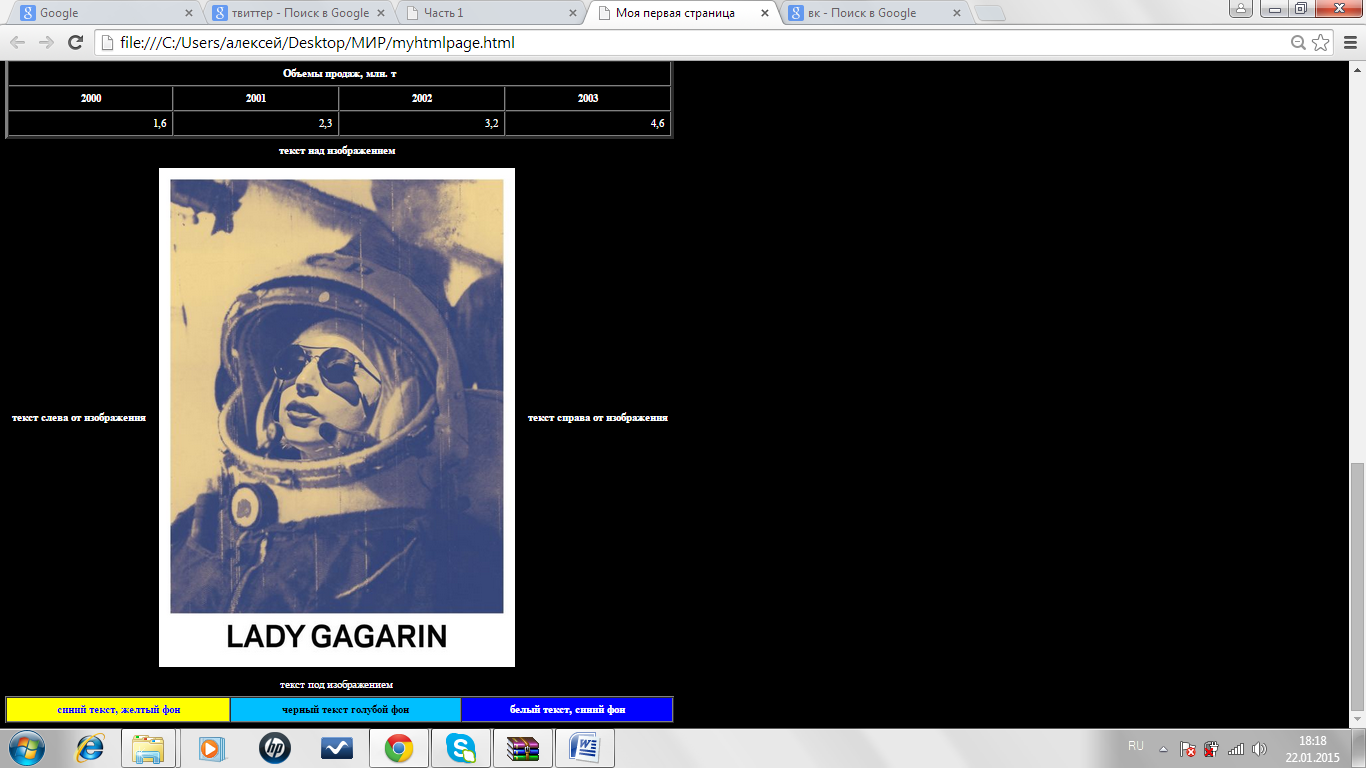Click the Lady Gagarin poster image

click(x=337, y=417)
